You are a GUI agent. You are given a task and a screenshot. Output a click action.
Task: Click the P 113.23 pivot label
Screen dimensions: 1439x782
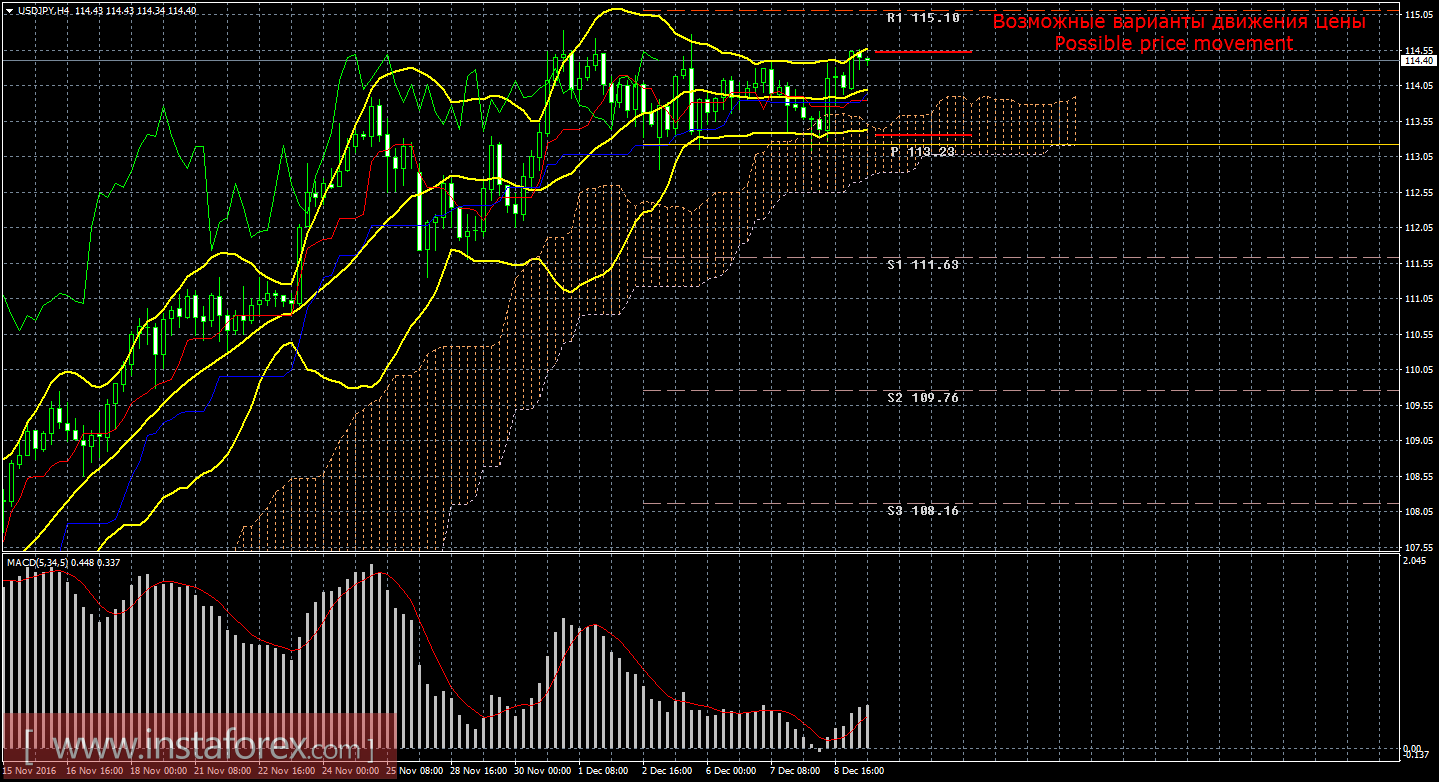[922, 151]
